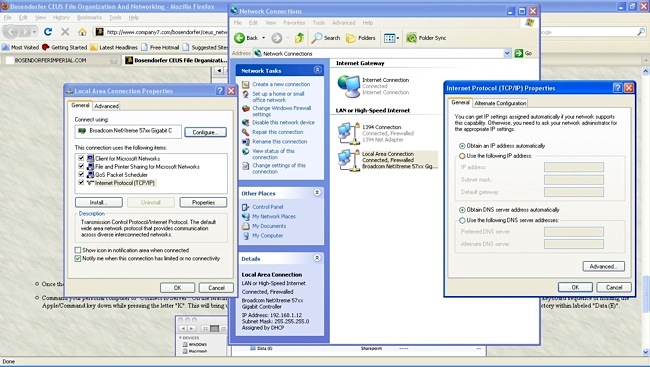Go up one folder level icon

(299, 38)
